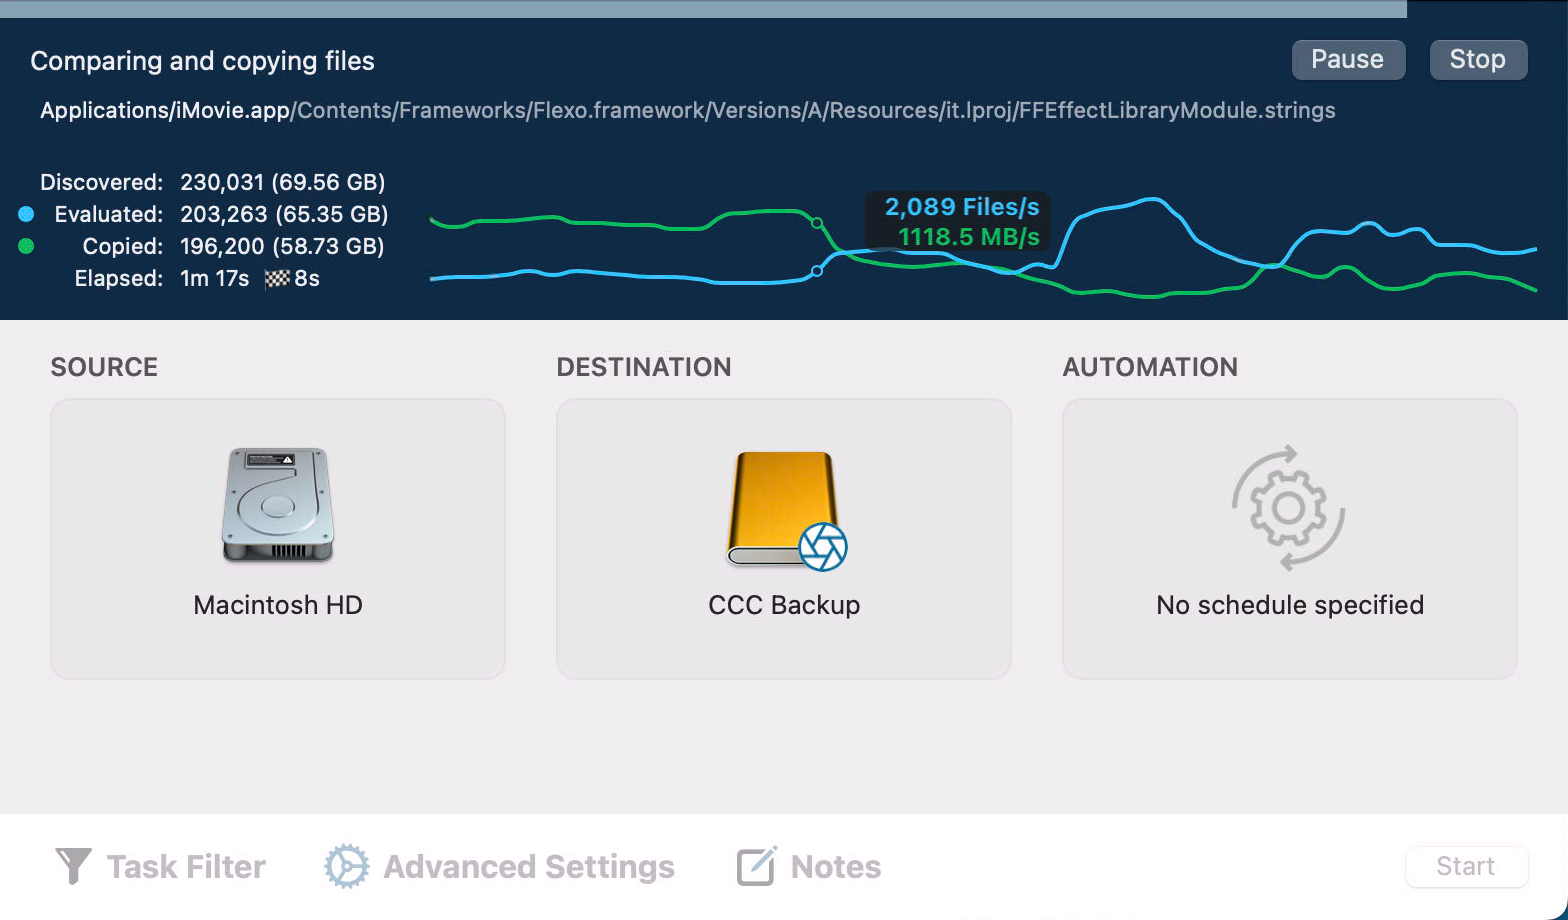
Task: Open the Notes editor
Action: (x=809, y=866)
